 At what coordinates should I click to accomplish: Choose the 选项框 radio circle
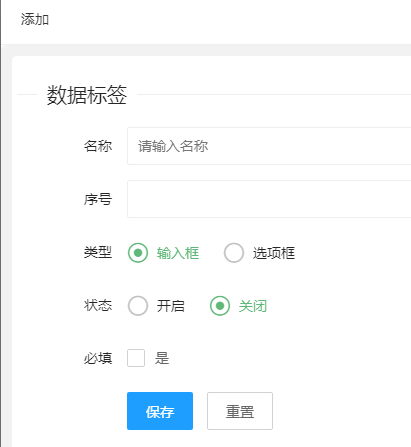234,253
